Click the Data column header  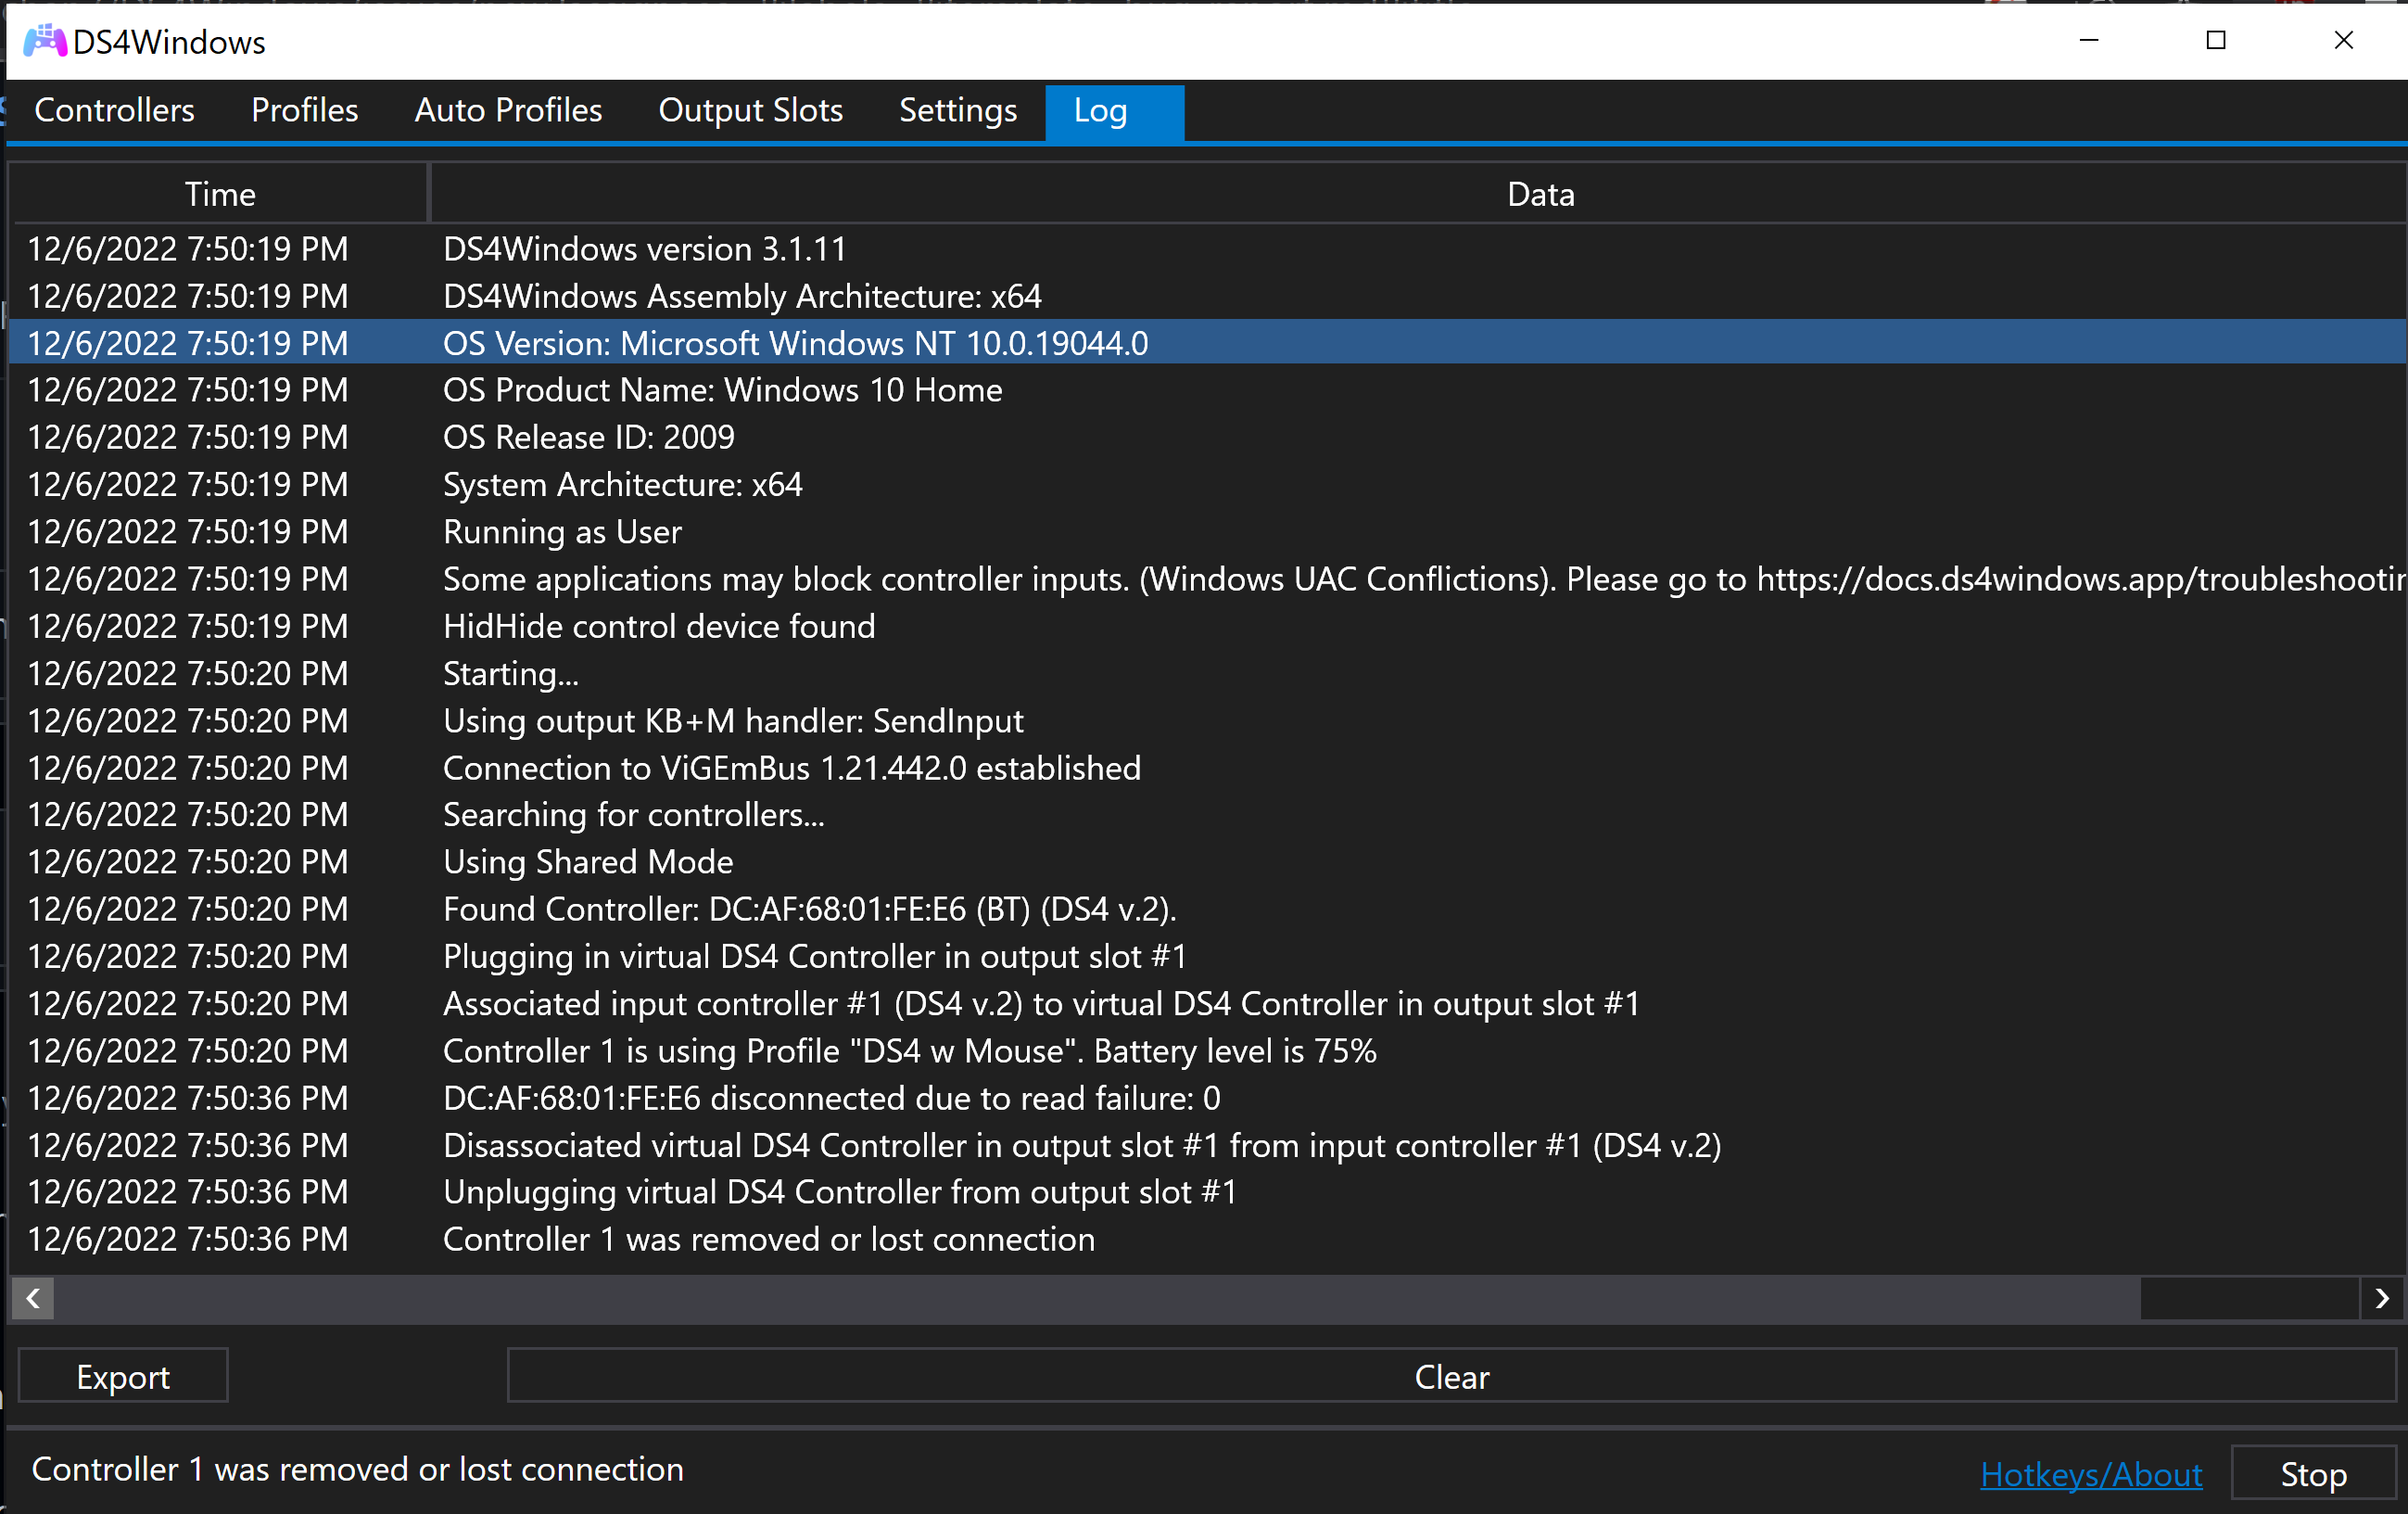1540,193
